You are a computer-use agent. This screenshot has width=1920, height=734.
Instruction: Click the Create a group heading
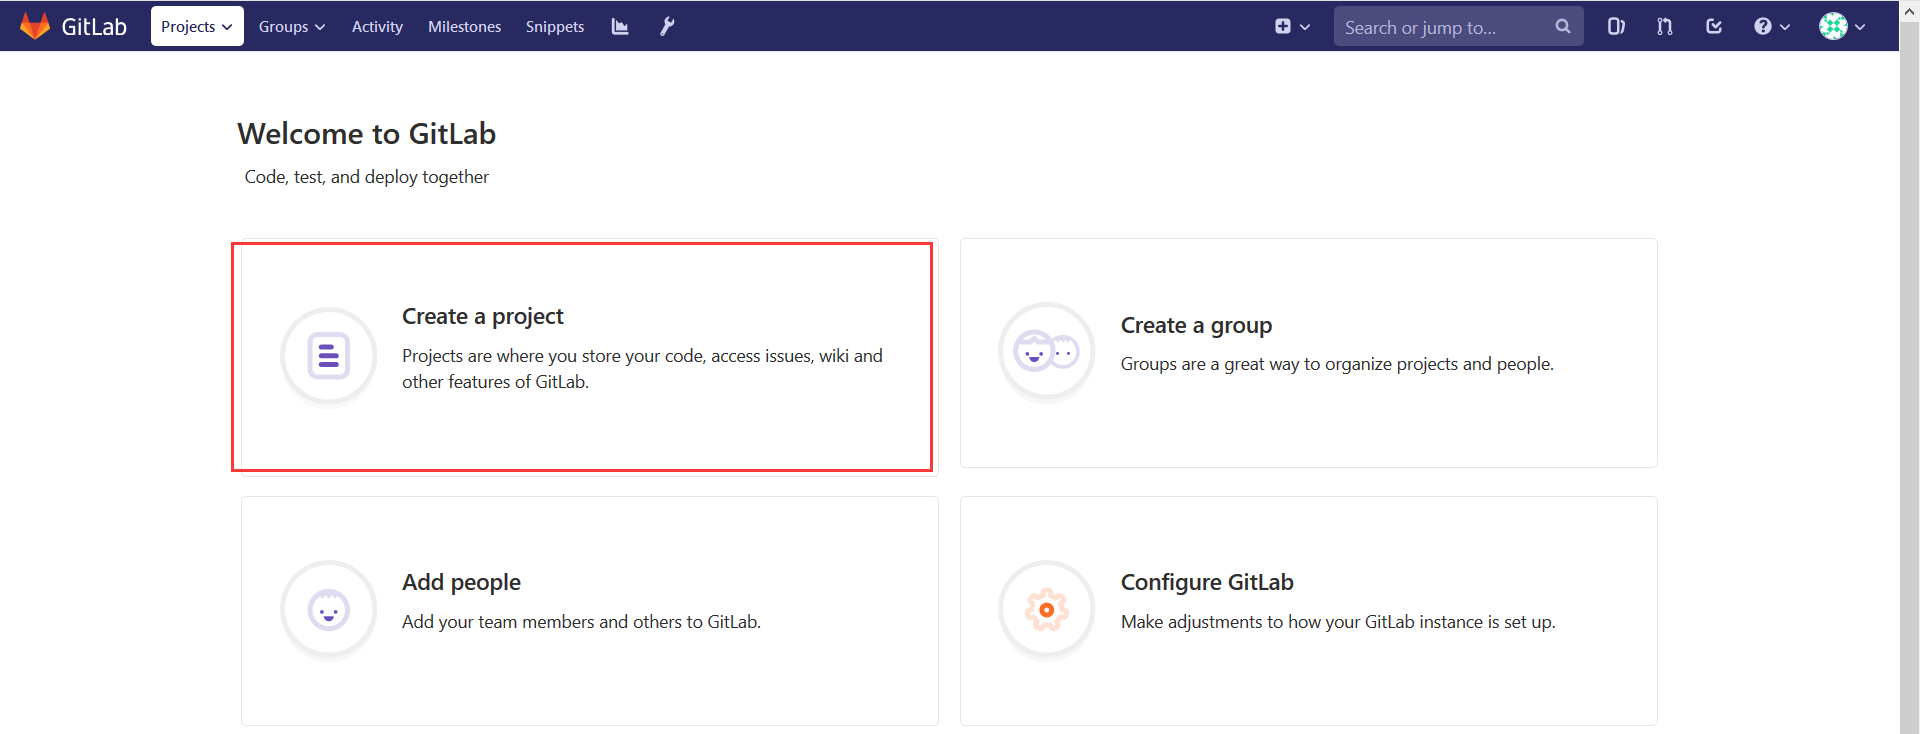1196,326
